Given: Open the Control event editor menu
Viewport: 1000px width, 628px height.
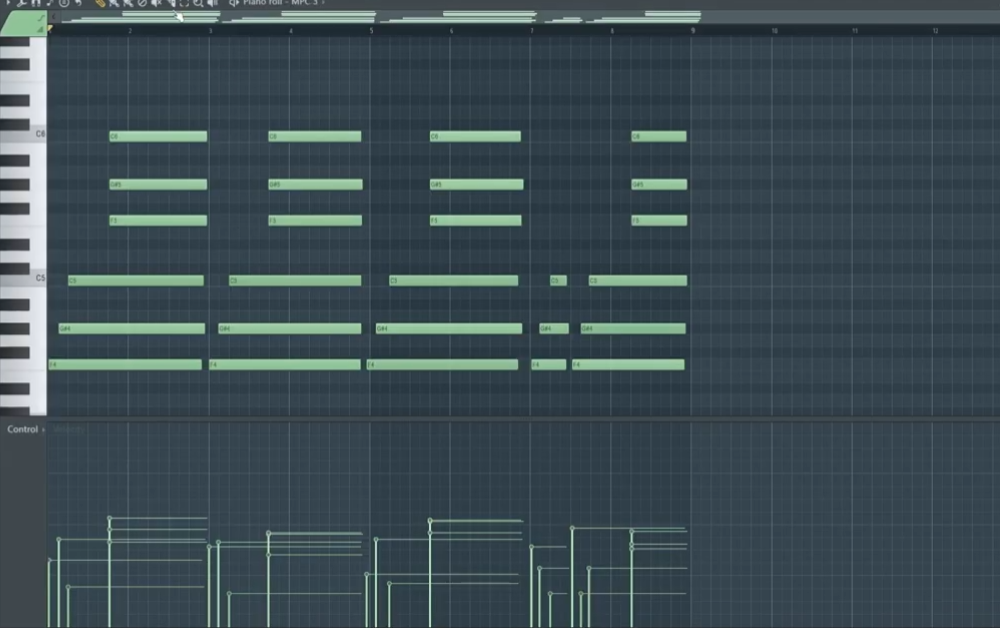Looking at the screenshot, I should pyautogui.click(x=22, y=429).
